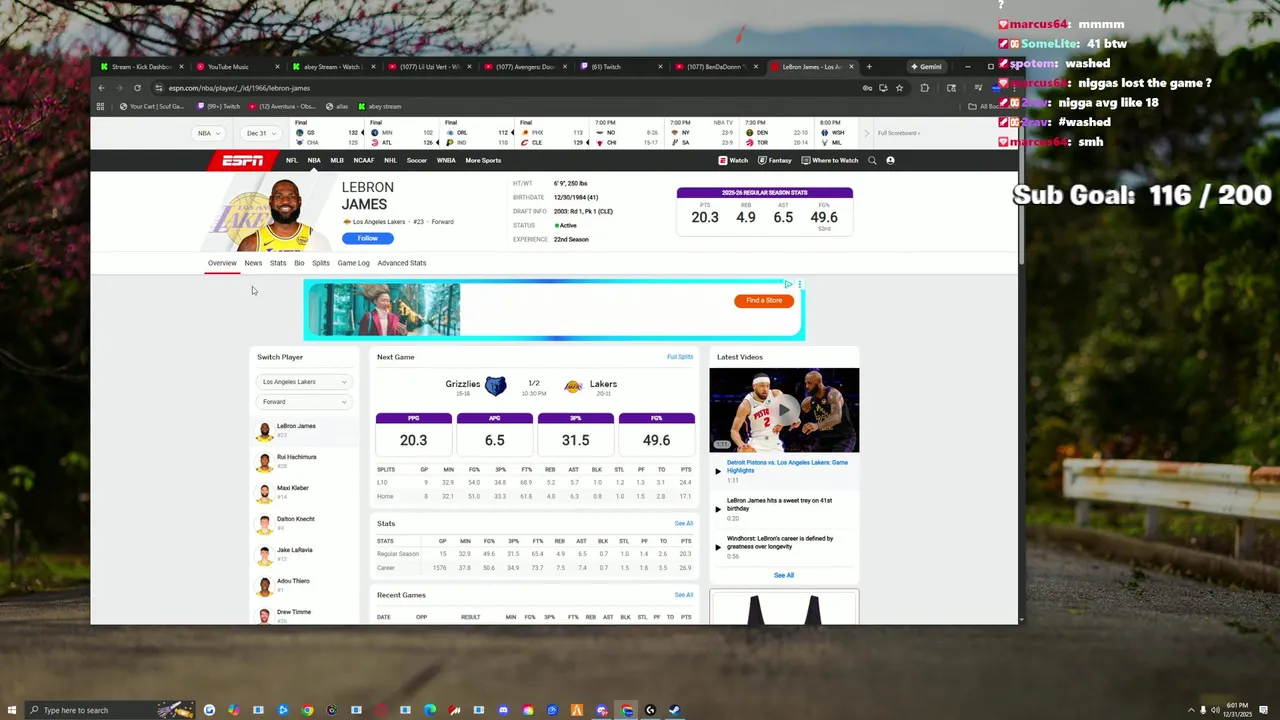
Task: Switch to the Twitch browser tab
Action: click(620, 67)
